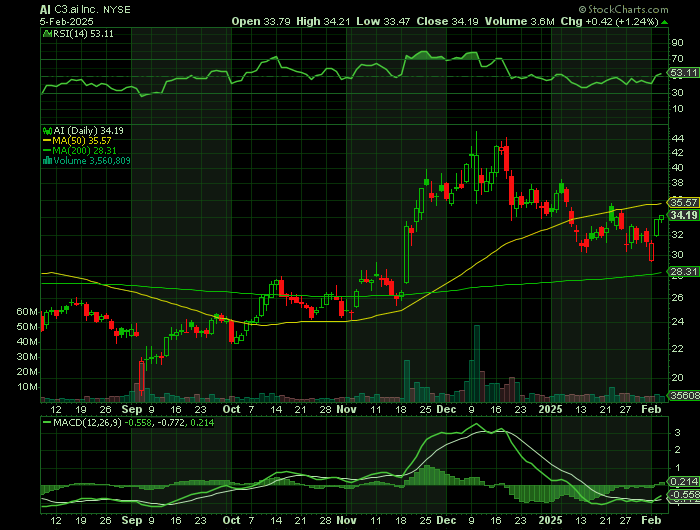Click the 40M label on volume axis

[27, 342]
